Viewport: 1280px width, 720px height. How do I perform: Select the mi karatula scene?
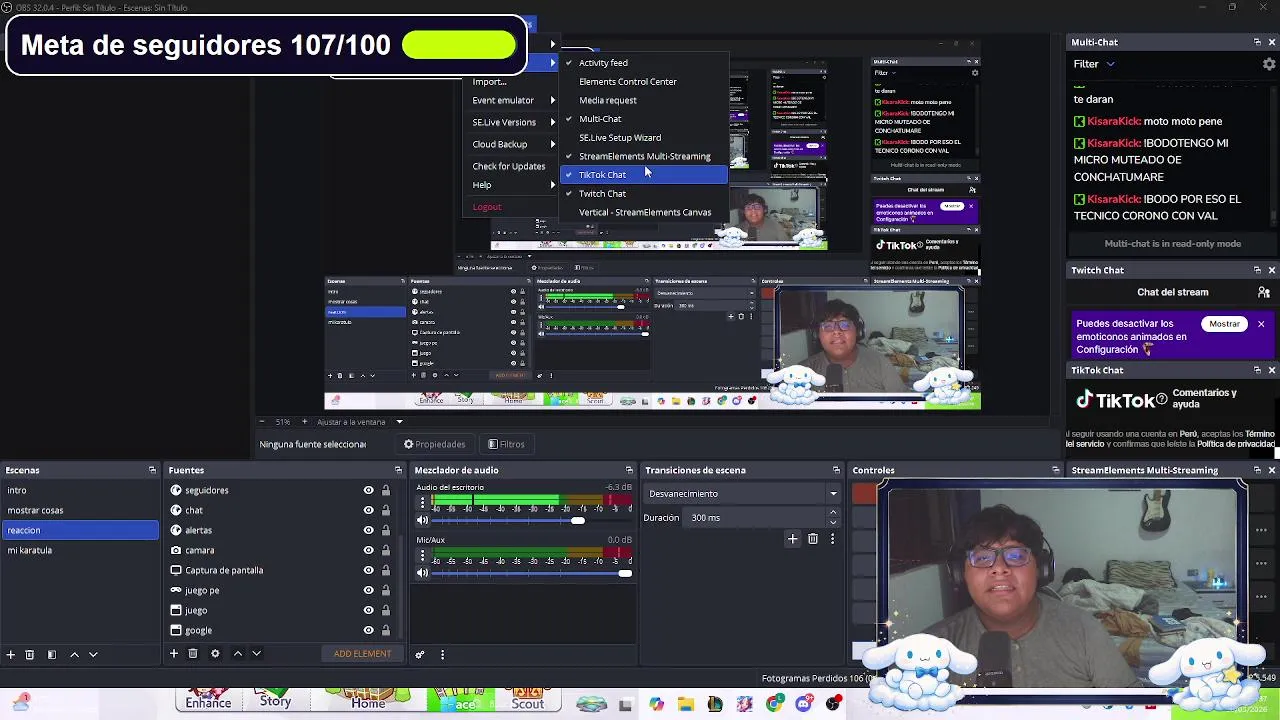point(80,550)
